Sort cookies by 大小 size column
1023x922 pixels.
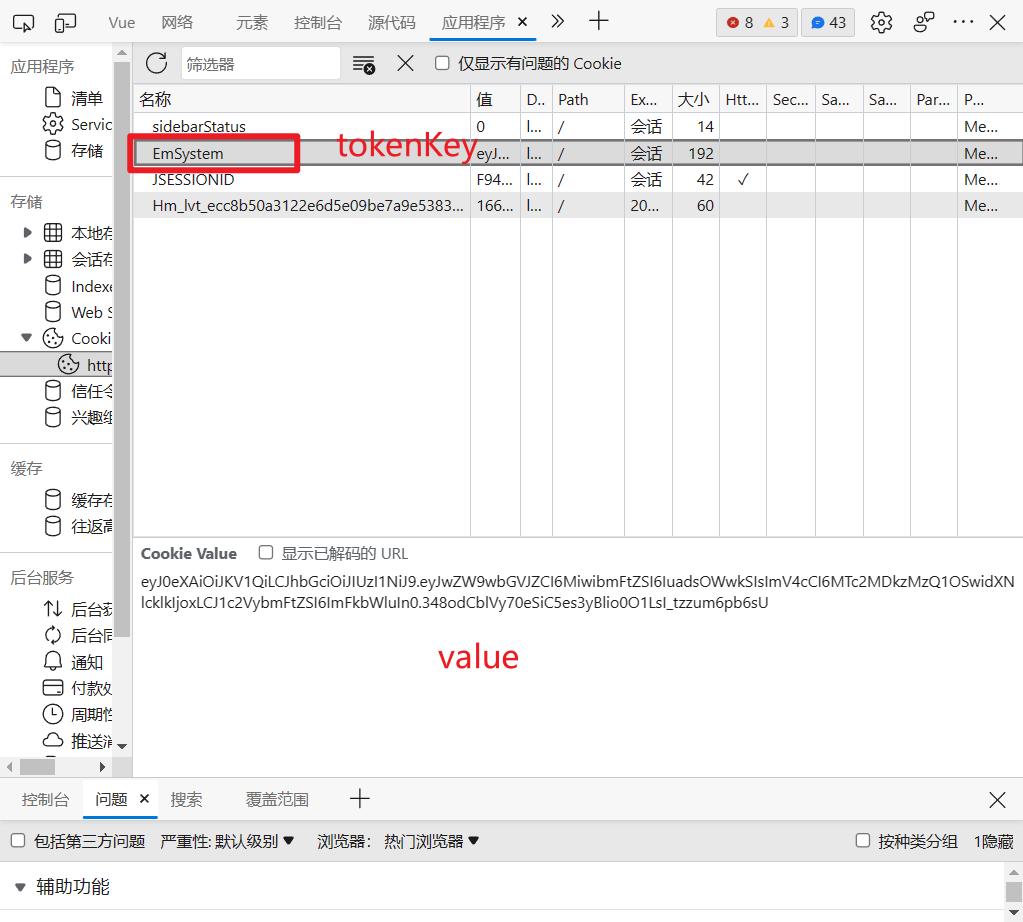[x=695, y=99]
